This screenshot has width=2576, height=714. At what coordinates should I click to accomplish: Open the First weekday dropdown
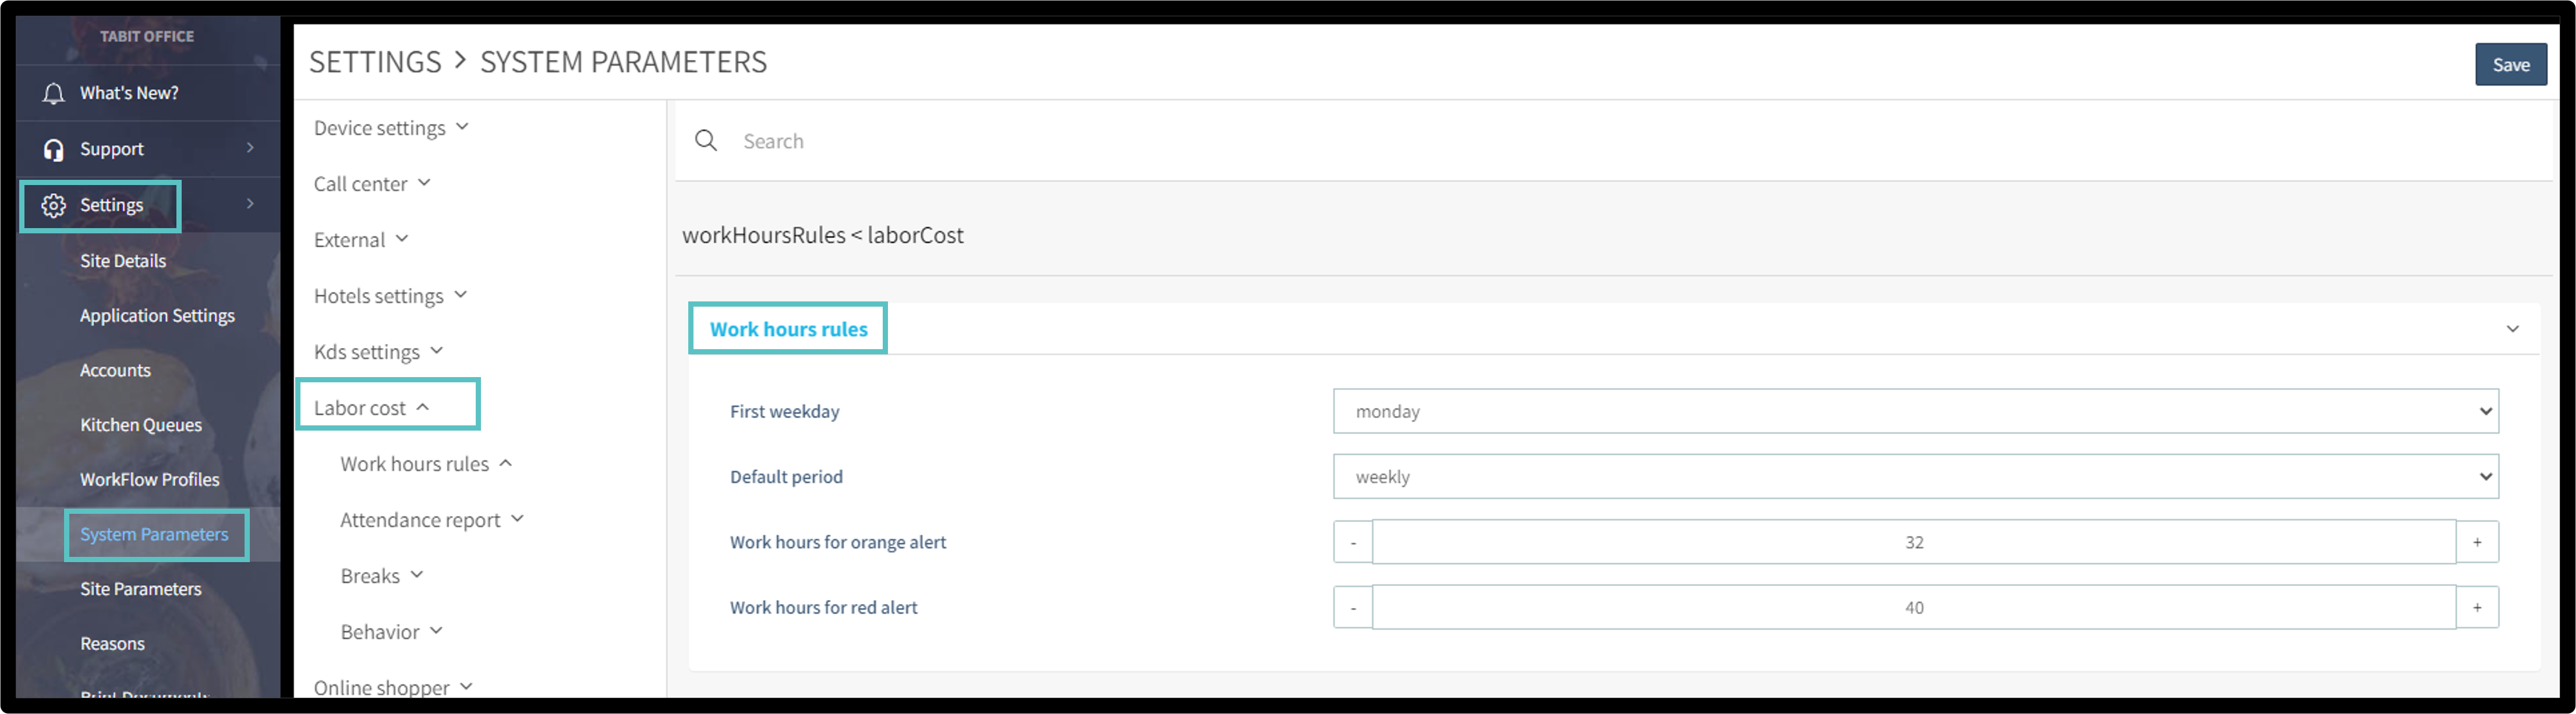pos(1915,411)
